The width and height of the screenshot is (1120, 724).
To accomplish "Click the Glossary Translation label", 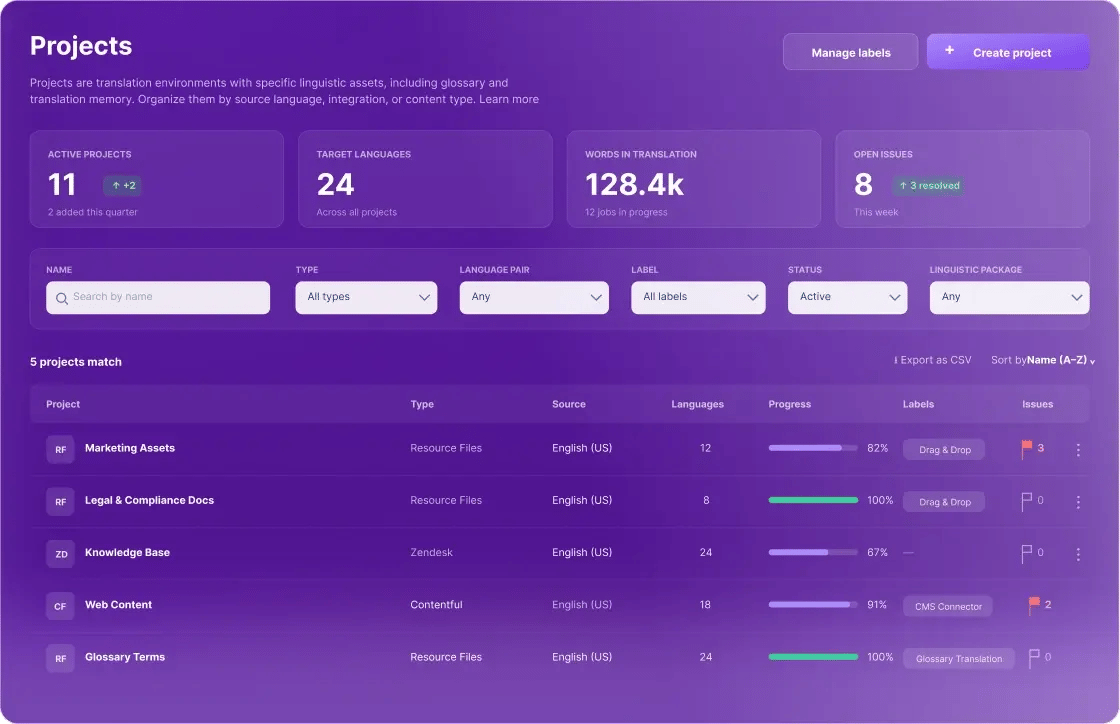I will tap(959, 658).
